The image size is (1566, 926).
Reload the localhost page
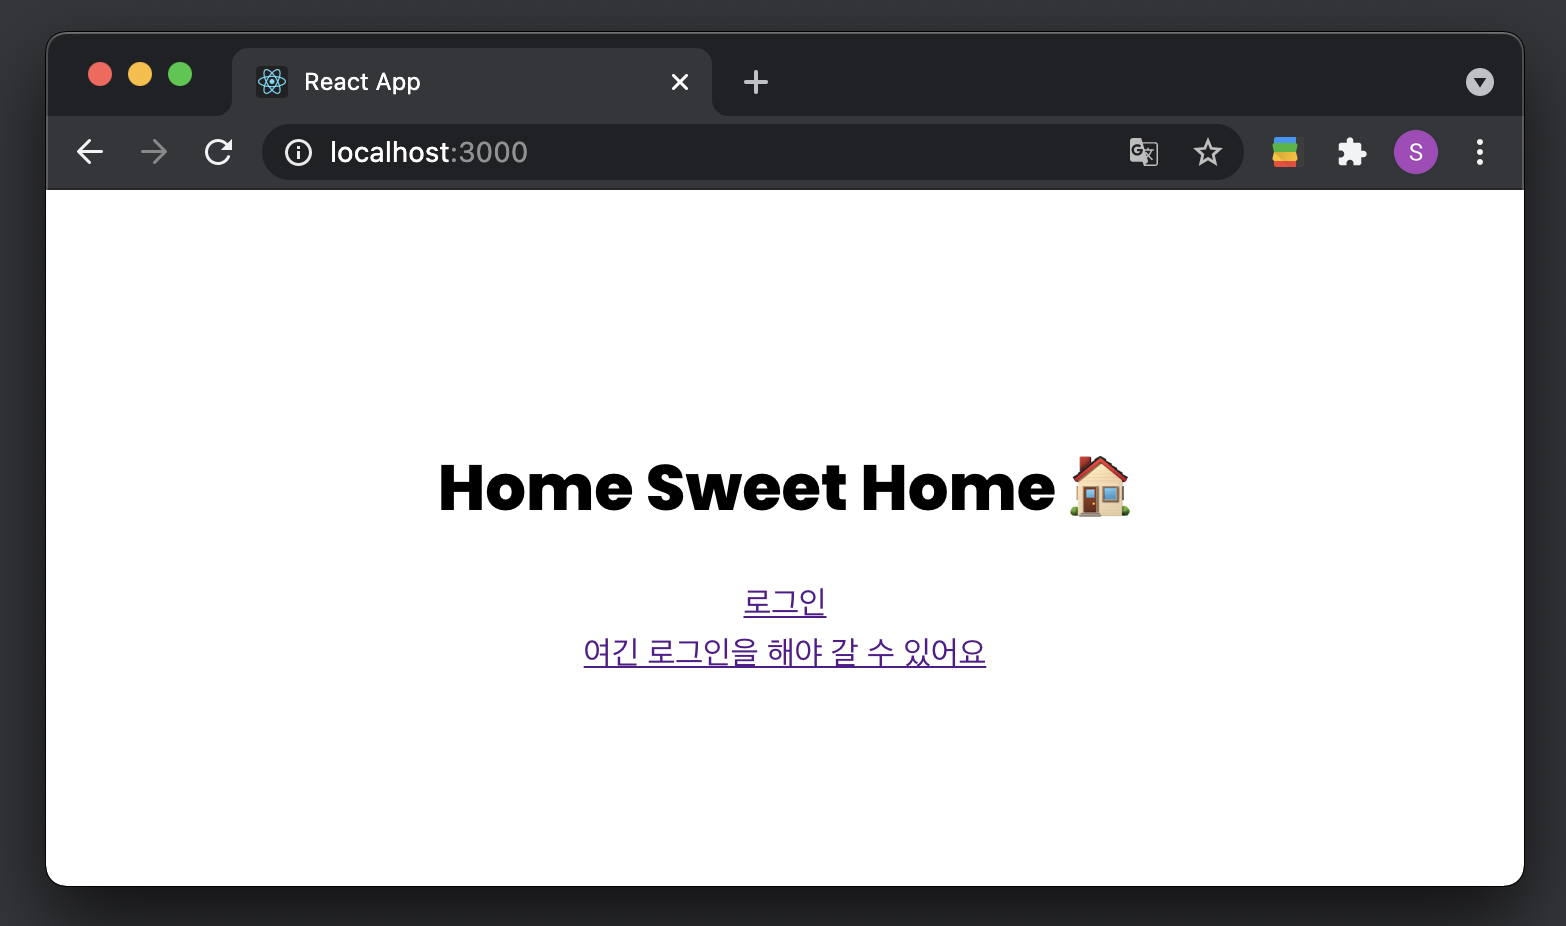[x=218, y=152]
